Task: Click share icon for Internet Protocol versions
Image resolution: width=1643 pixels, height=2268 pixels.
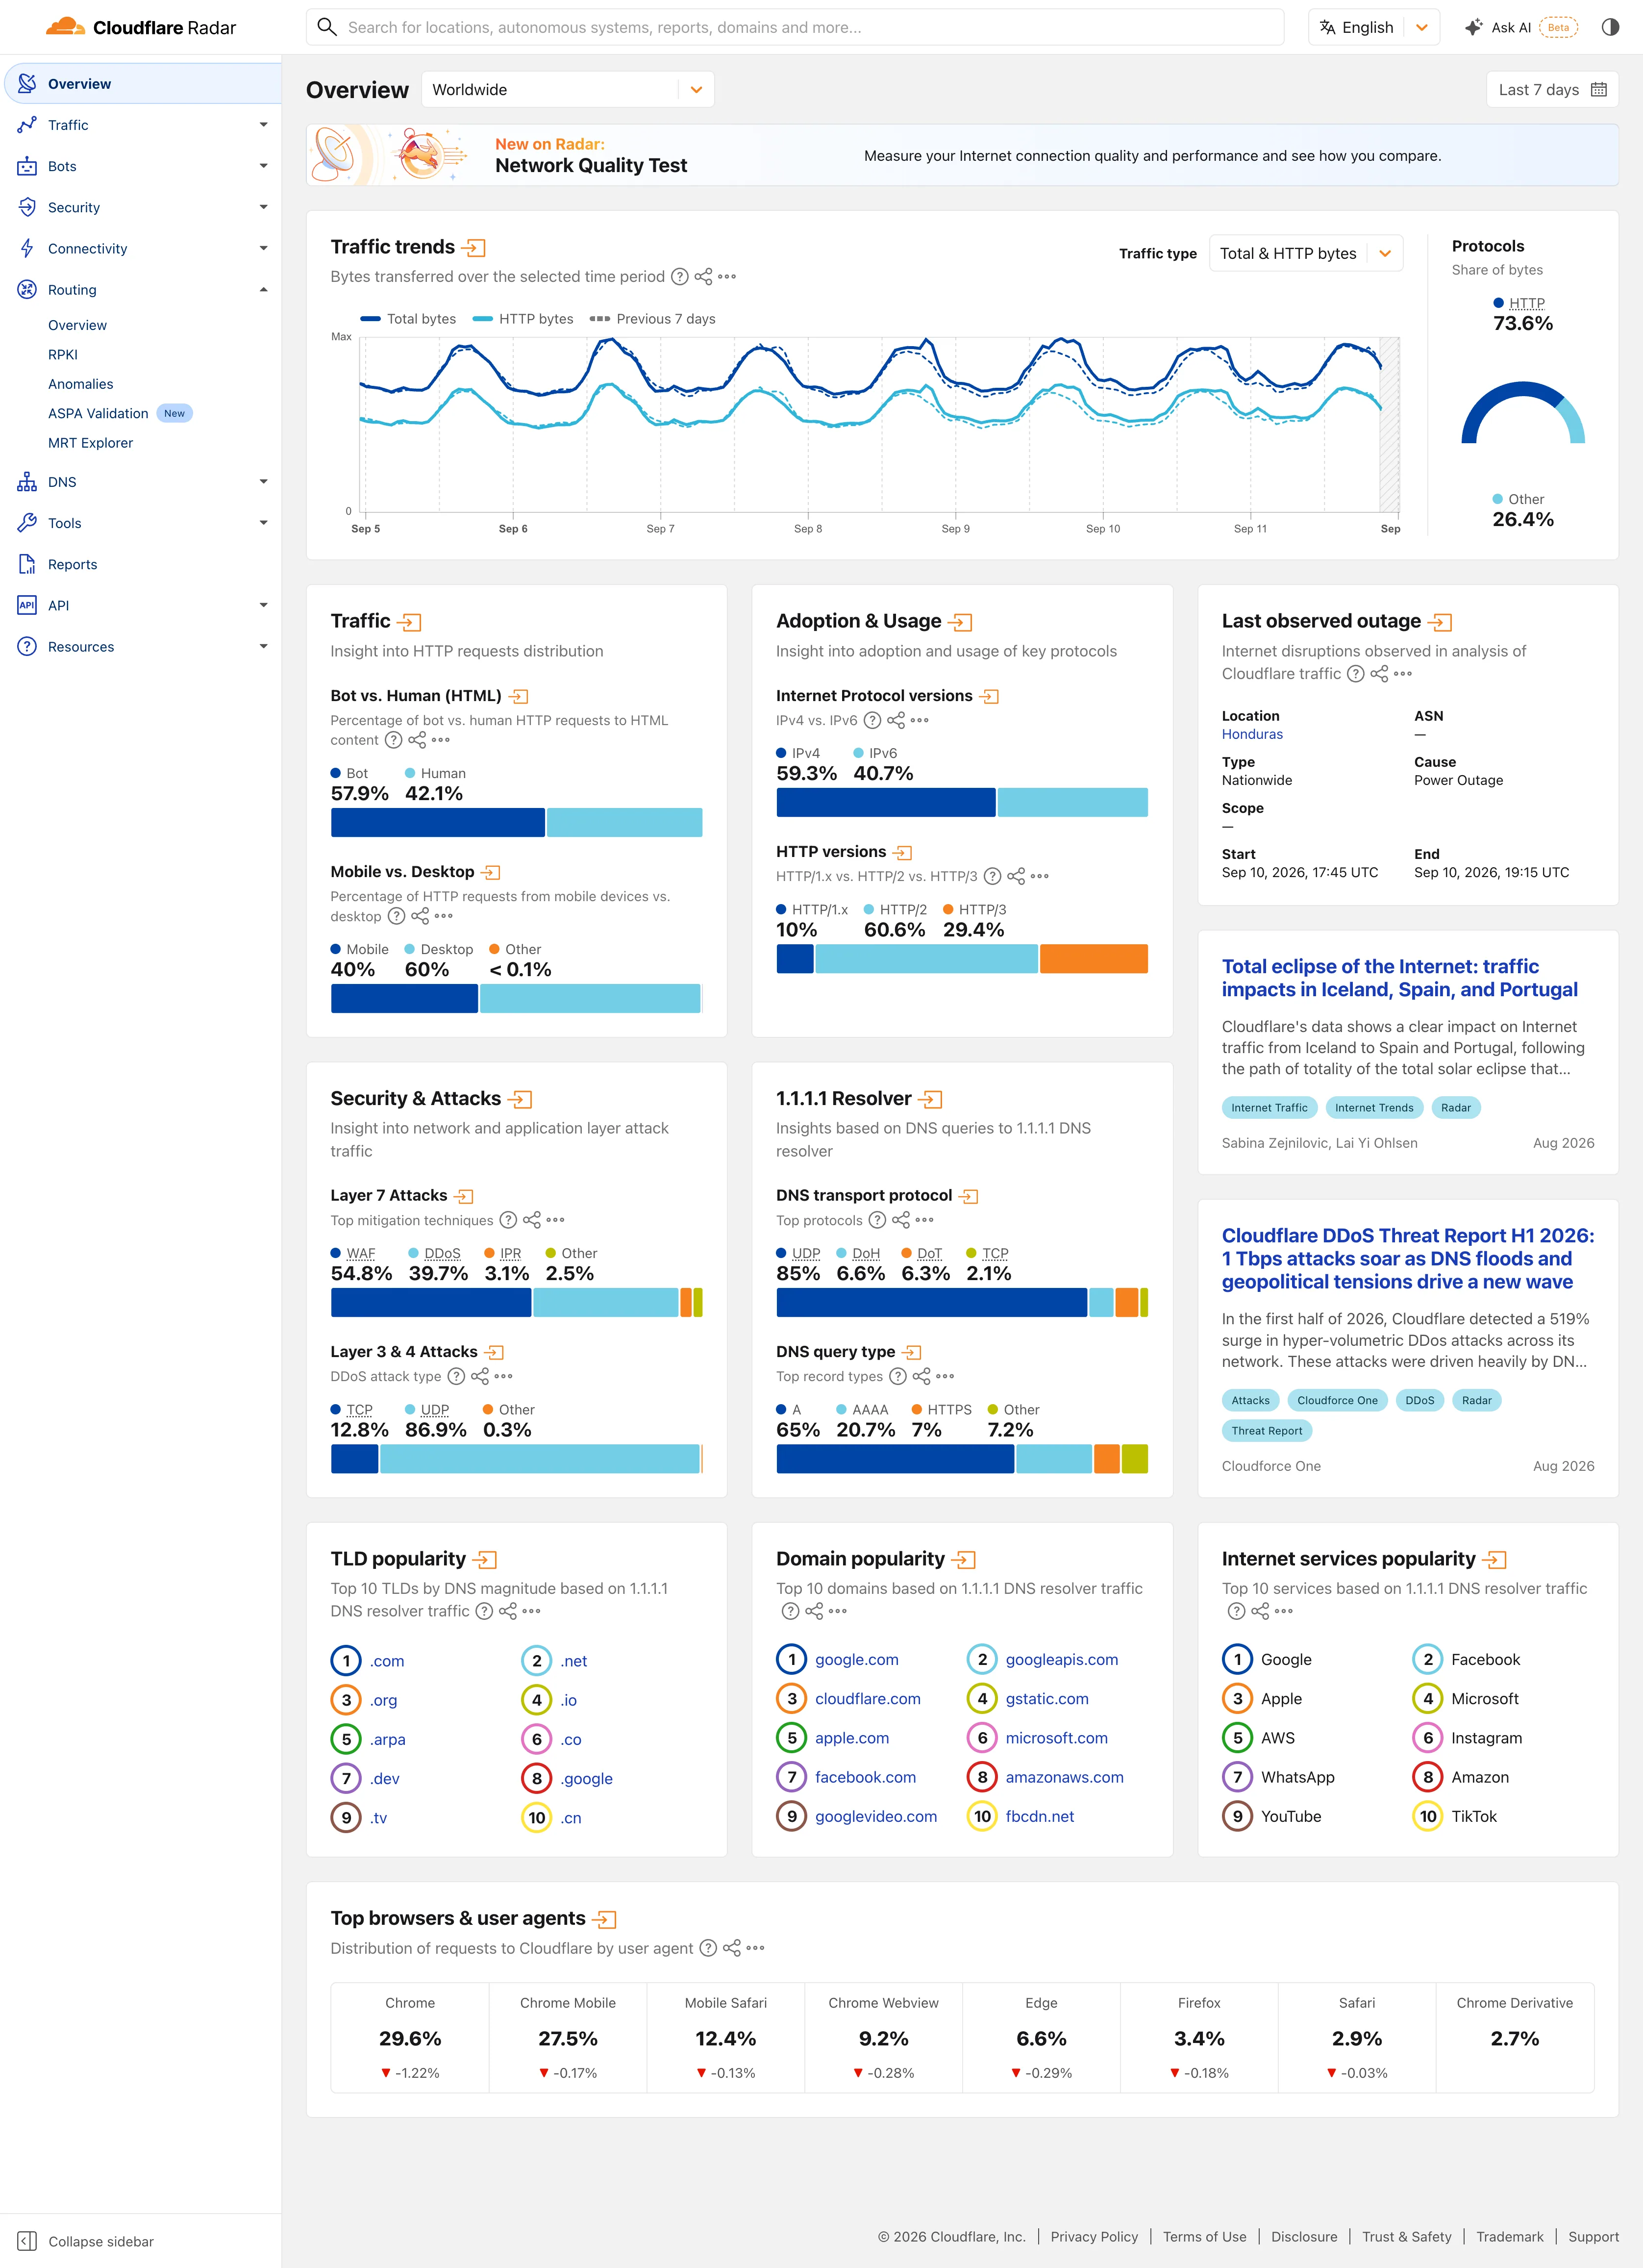Action: click(896, 720)
